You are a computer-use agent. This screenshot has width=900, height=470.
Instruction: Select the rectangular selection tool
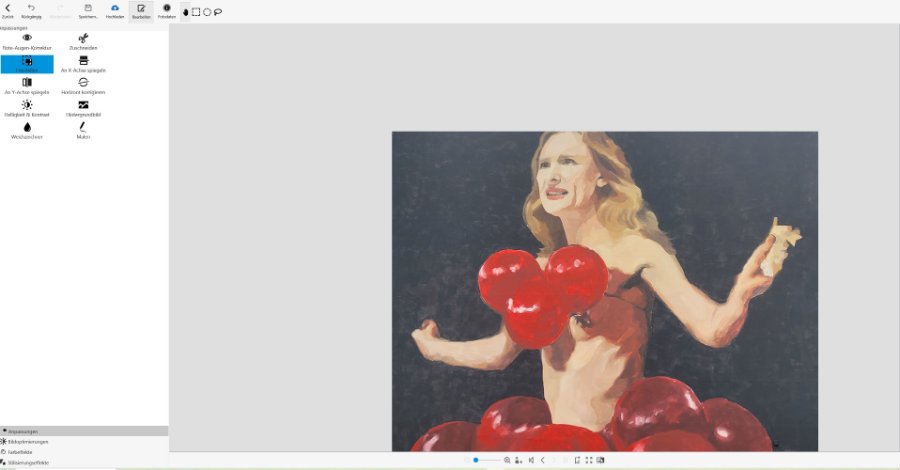point(196,12)
